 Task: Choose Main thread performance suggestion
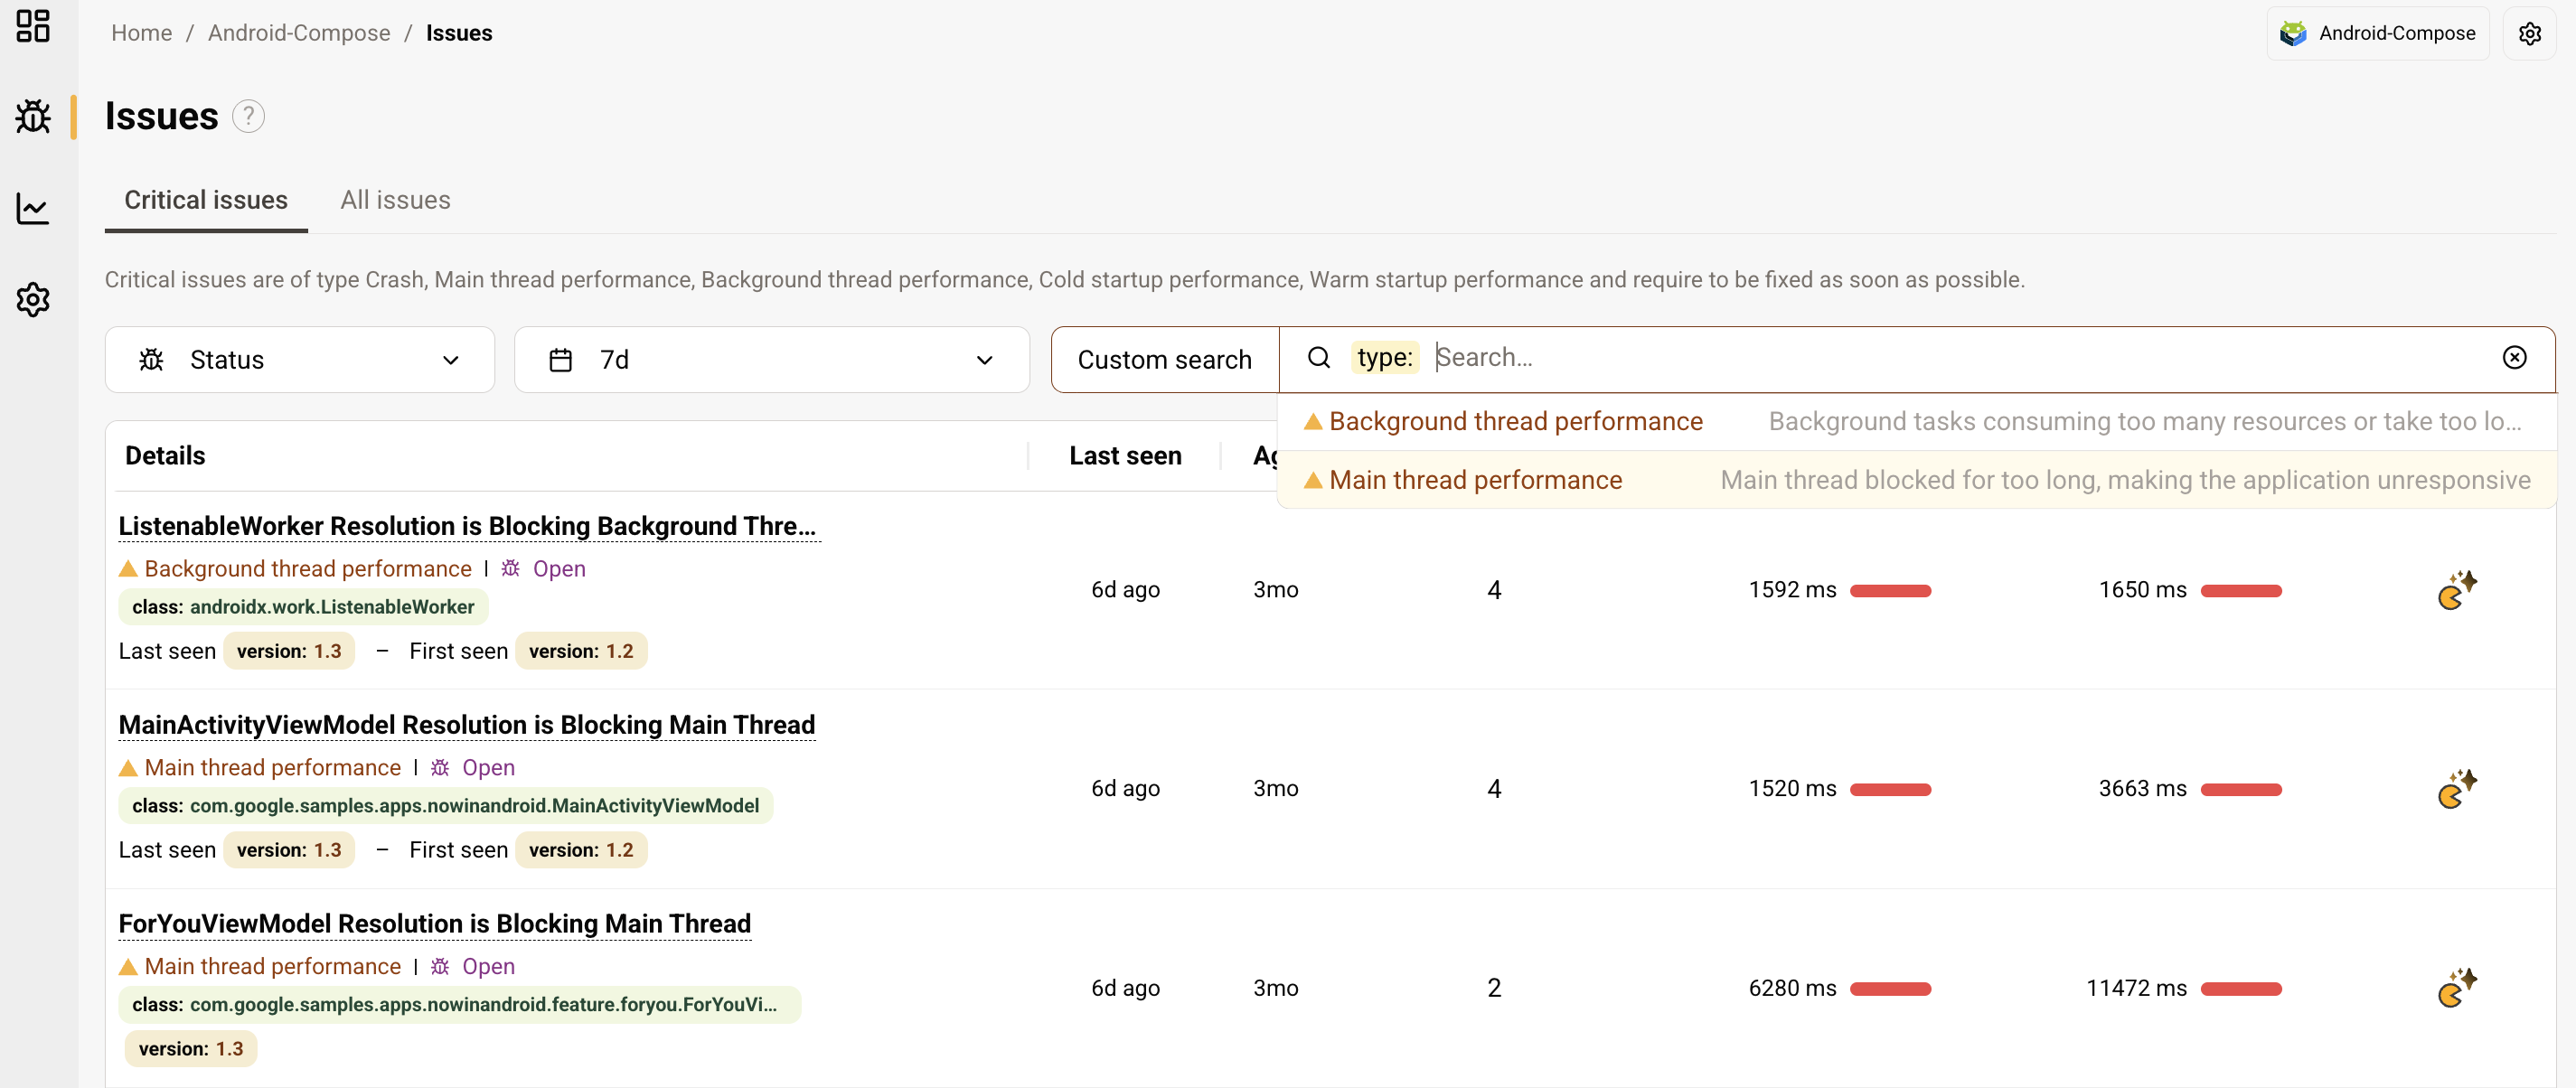pyautogui.click(x=1475, y=480)
